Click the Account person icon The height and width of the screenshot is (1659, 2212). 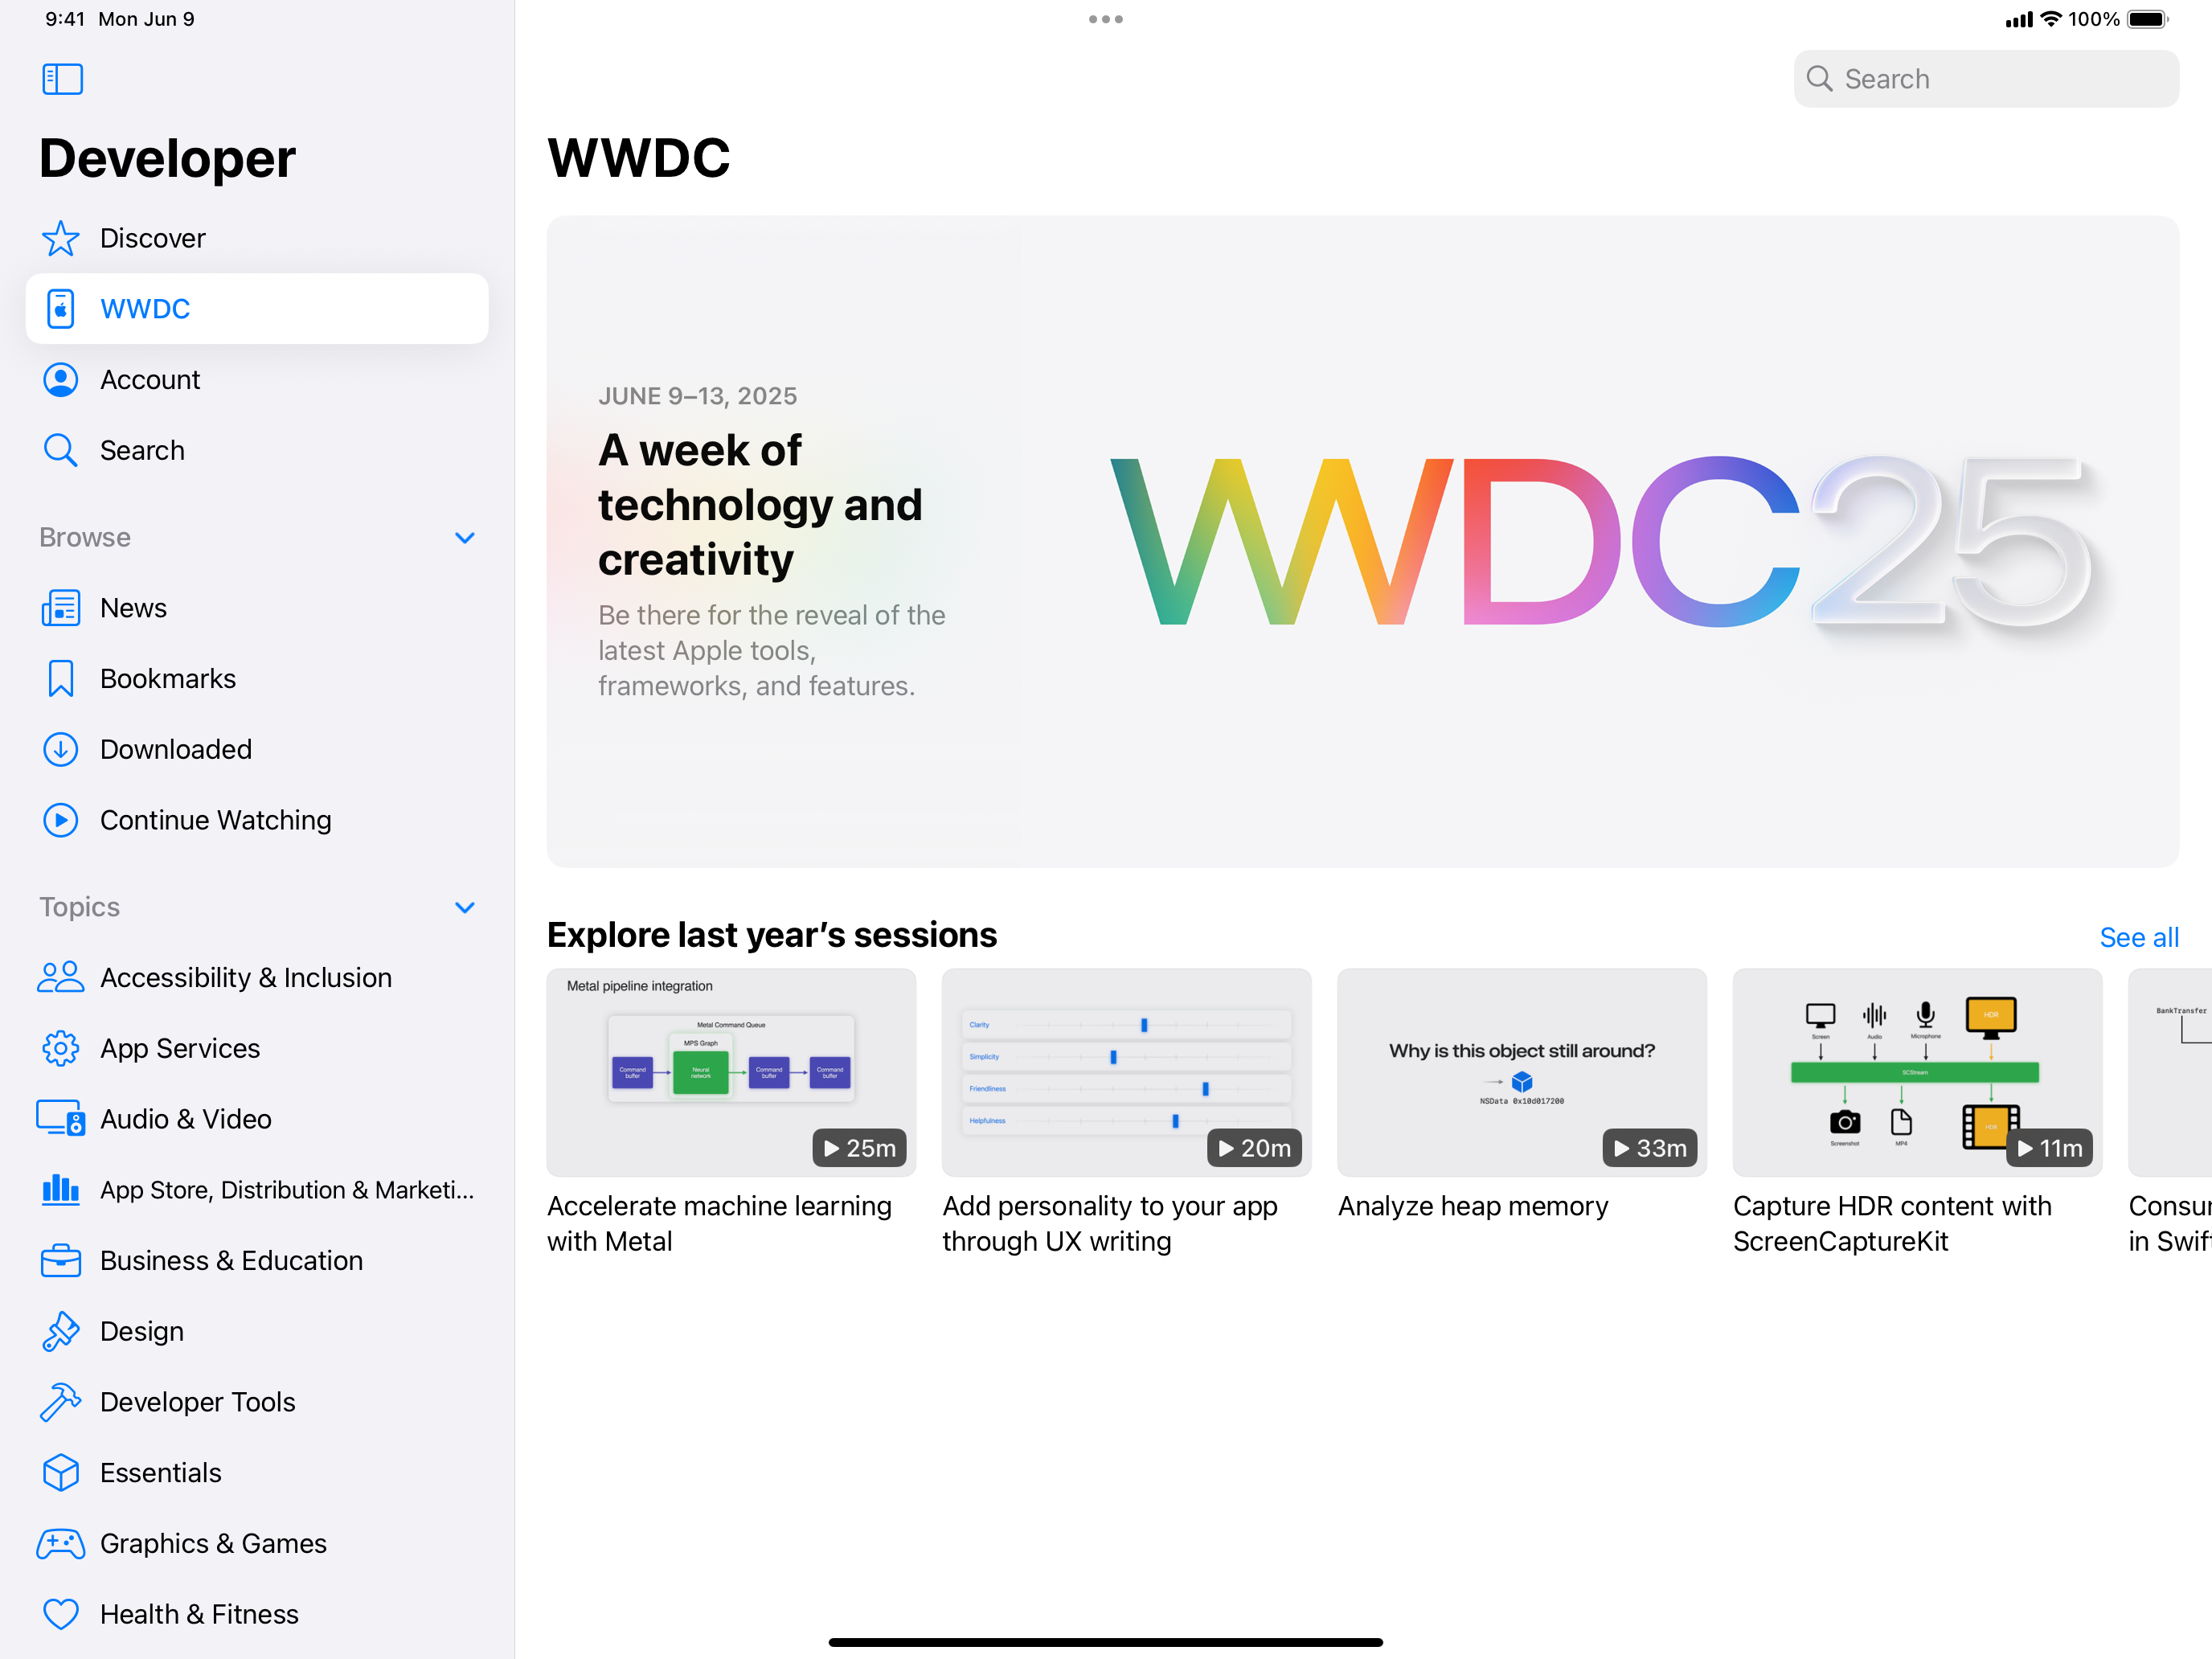(60, 380)
